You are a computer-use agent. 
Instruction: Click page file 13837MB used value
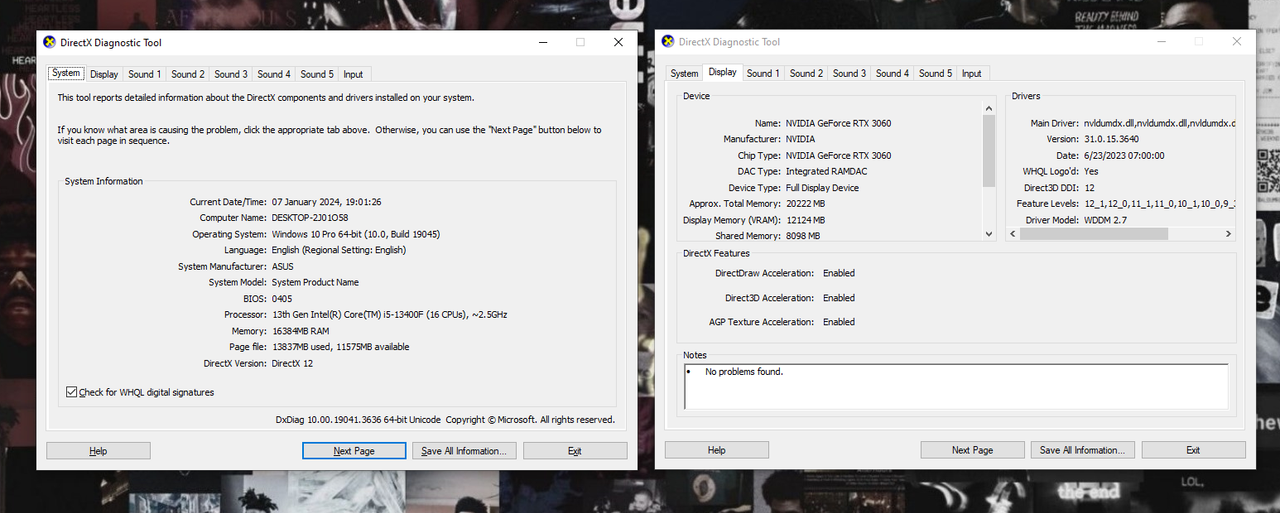coord(340,347)
